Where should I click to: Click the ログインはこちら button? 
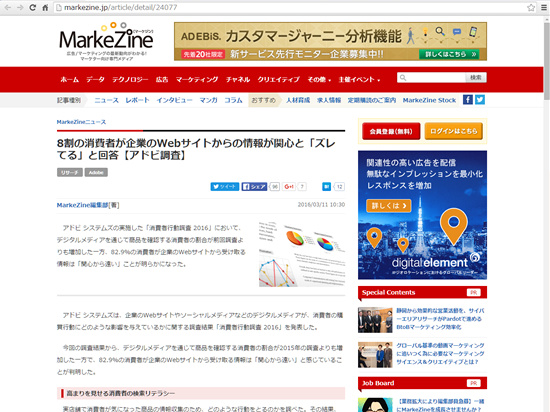click(454, 131)
